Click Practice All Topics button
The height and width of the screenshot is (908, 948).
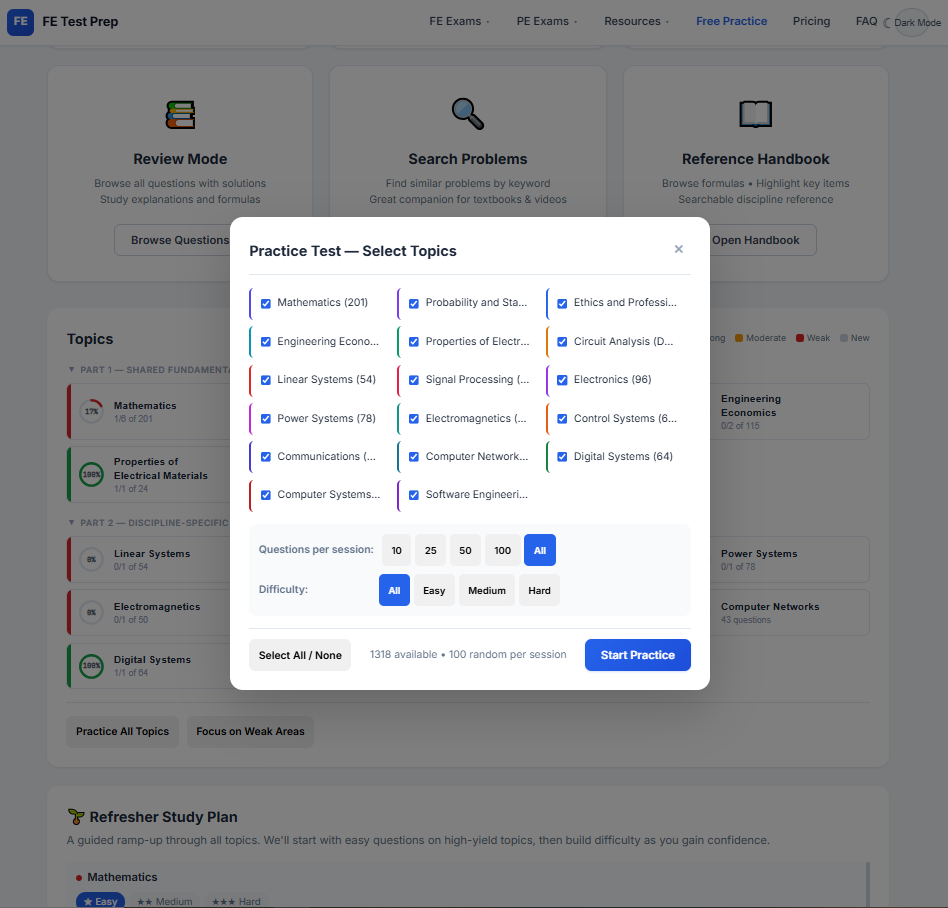(x=123, y=731)
